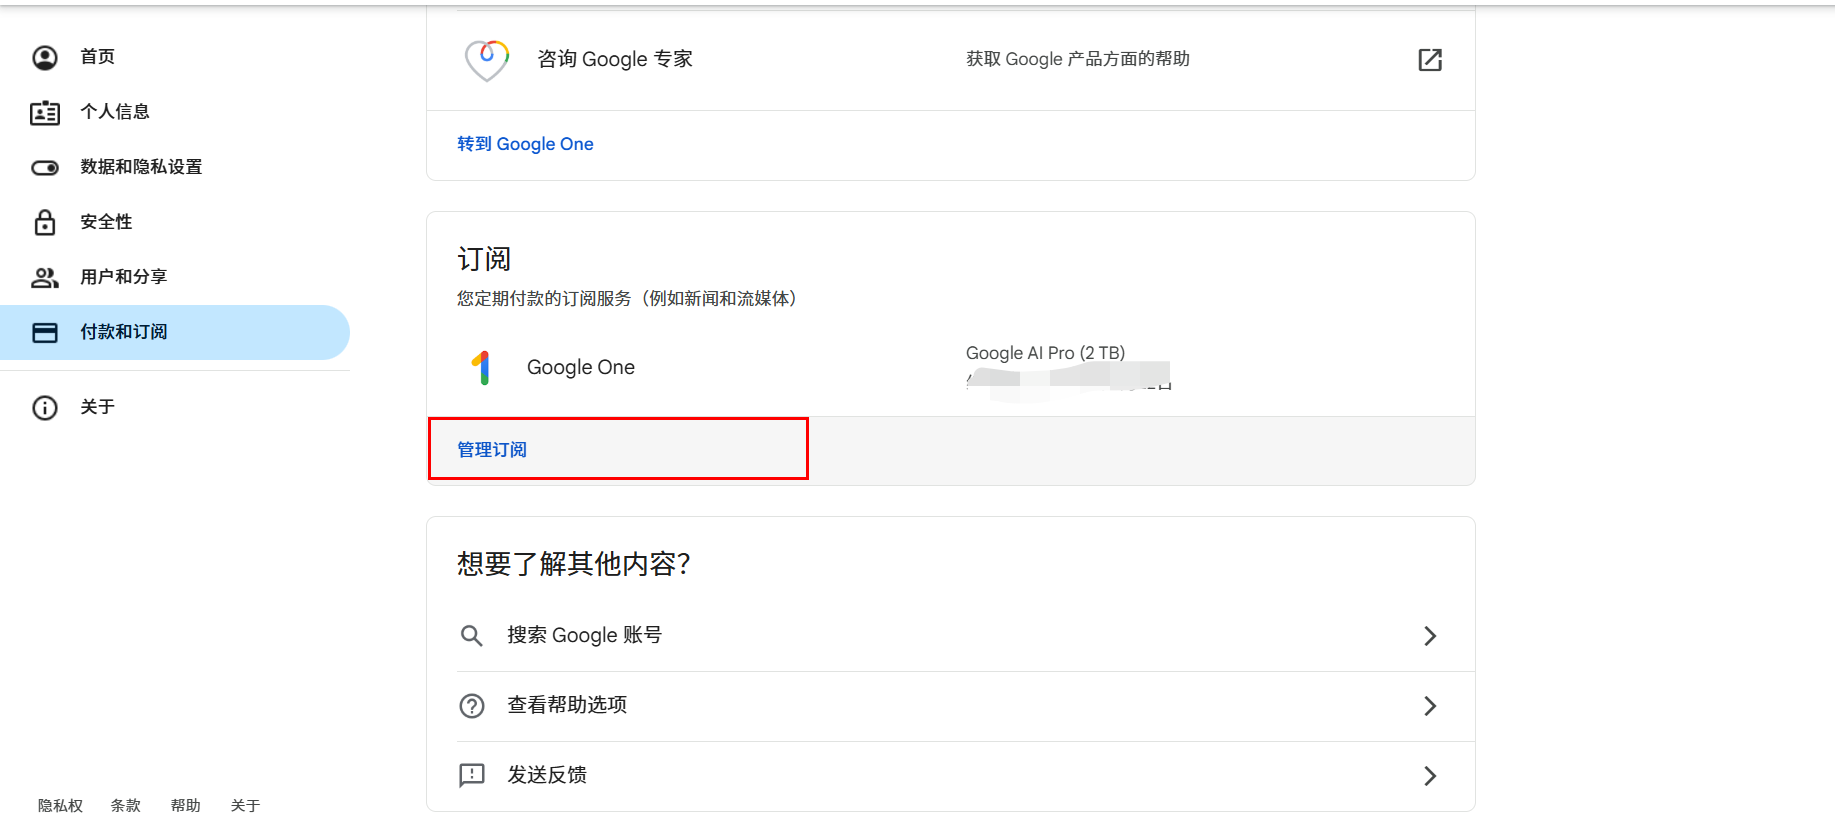Click 获取 Google 产品方面的帮助 description
This screenshot has width=1835, height=827.
pos(1078,59)
